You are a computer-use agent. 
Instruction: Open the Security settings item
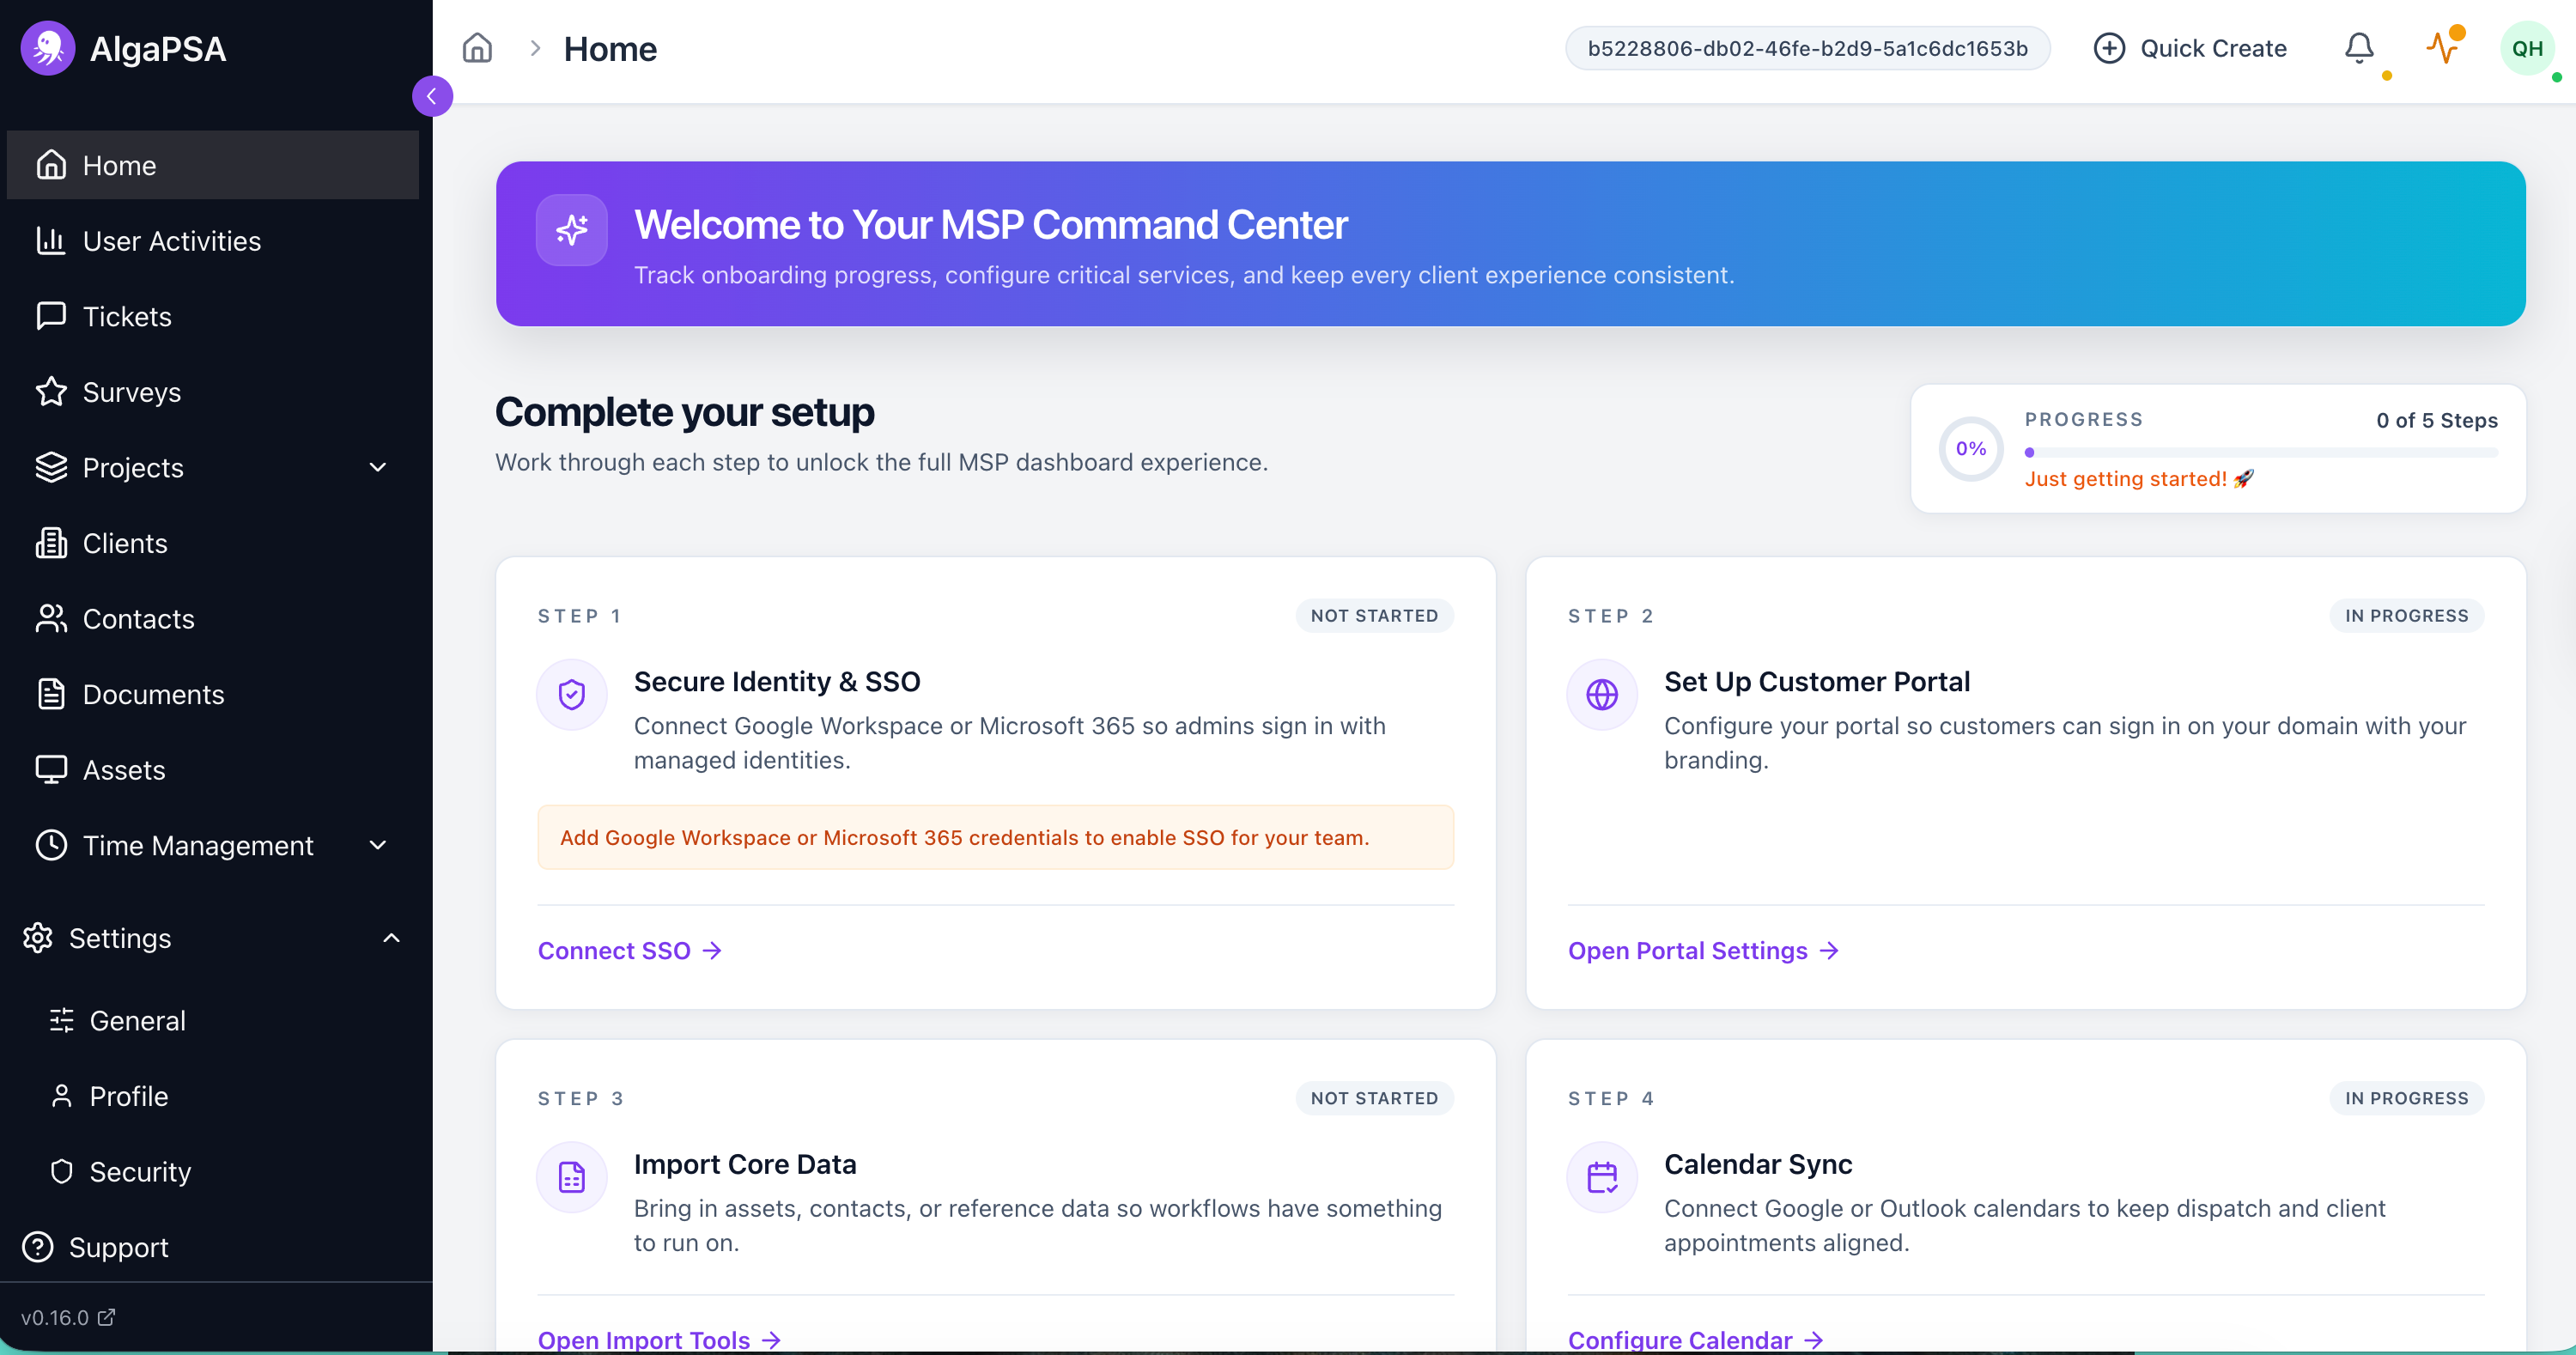[140, 1171]
